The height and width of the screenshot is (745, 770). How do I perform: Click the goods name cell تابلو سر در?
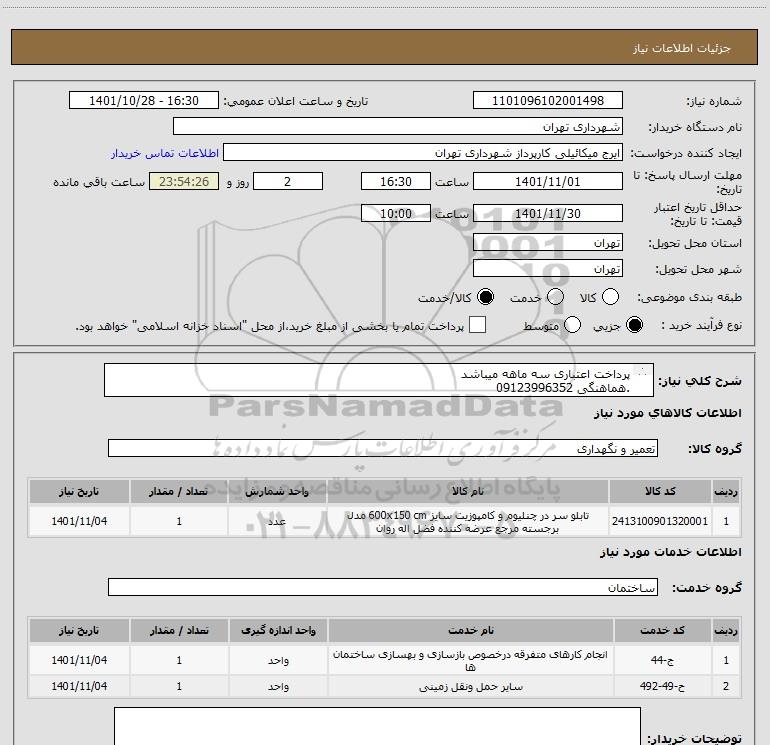pos(468,521)
